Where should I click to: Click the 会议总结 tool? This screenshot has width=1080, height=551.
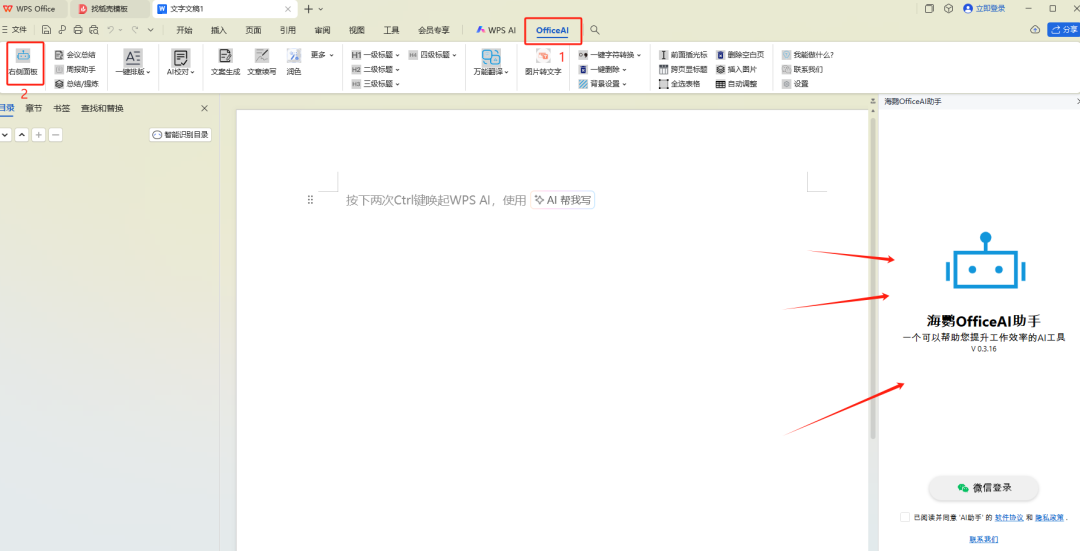[75, 54]
